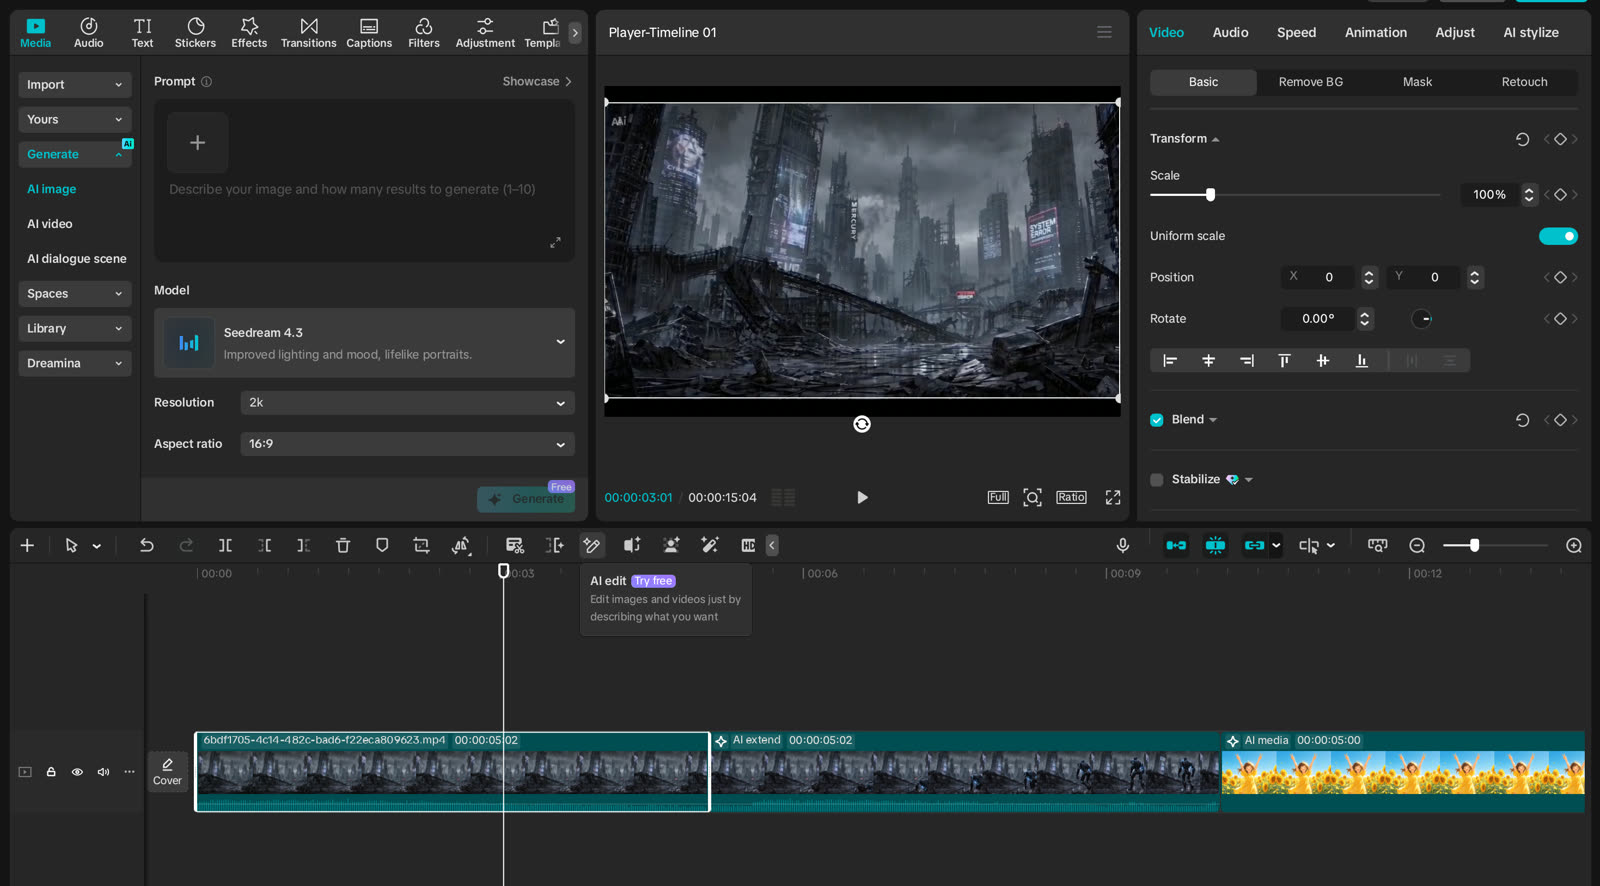Select AI video in the sidebar
This screenshot has width=1600, height=886.
coord(50,224)
